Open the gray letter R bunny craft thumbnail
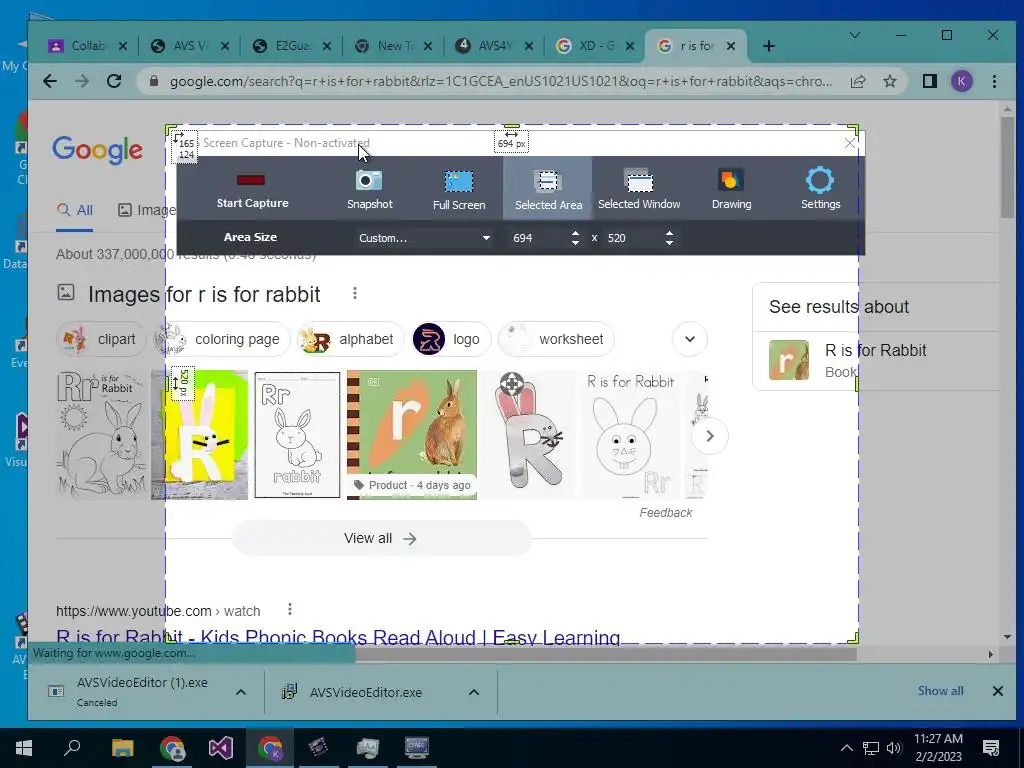The height and width of the screenshot is (768, 1024). (x=530, y=435)
